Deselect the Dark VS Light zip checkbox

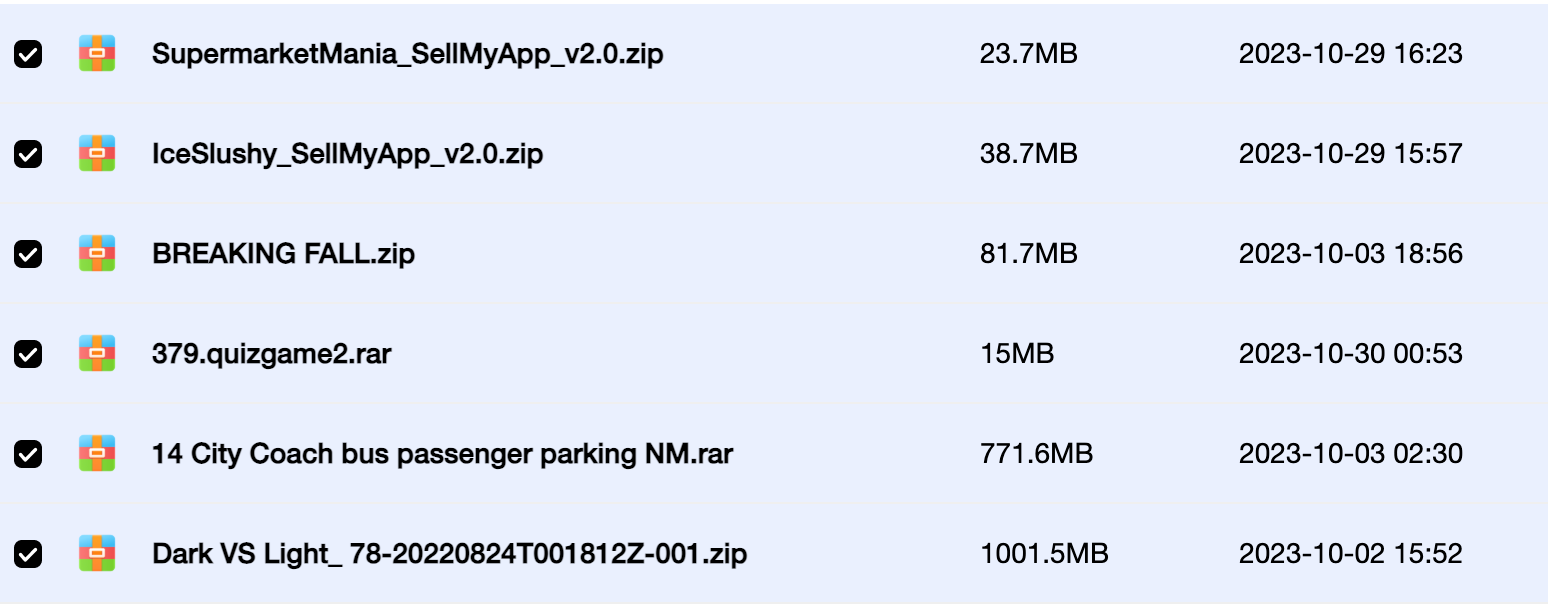28,554
